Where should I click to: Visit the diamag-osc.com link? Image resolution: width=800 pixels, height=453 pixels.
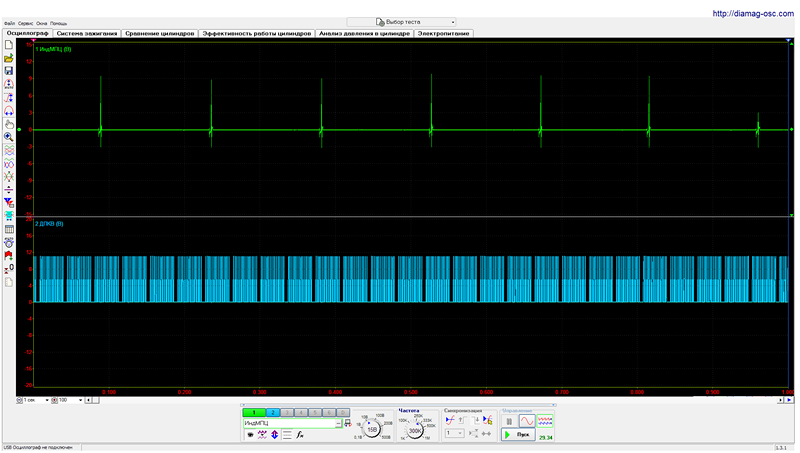753,14
